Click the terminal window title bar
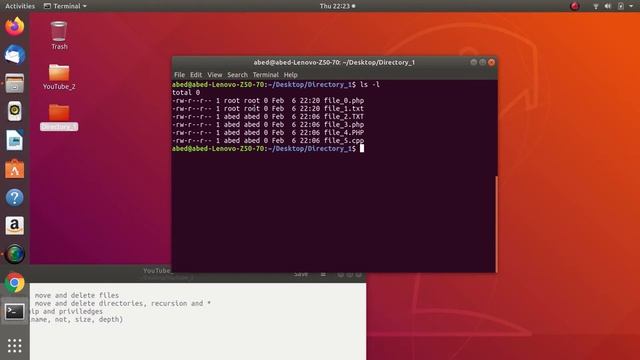Screen dimensions: 640x360 pyautogui.click(x=334, y=62)
